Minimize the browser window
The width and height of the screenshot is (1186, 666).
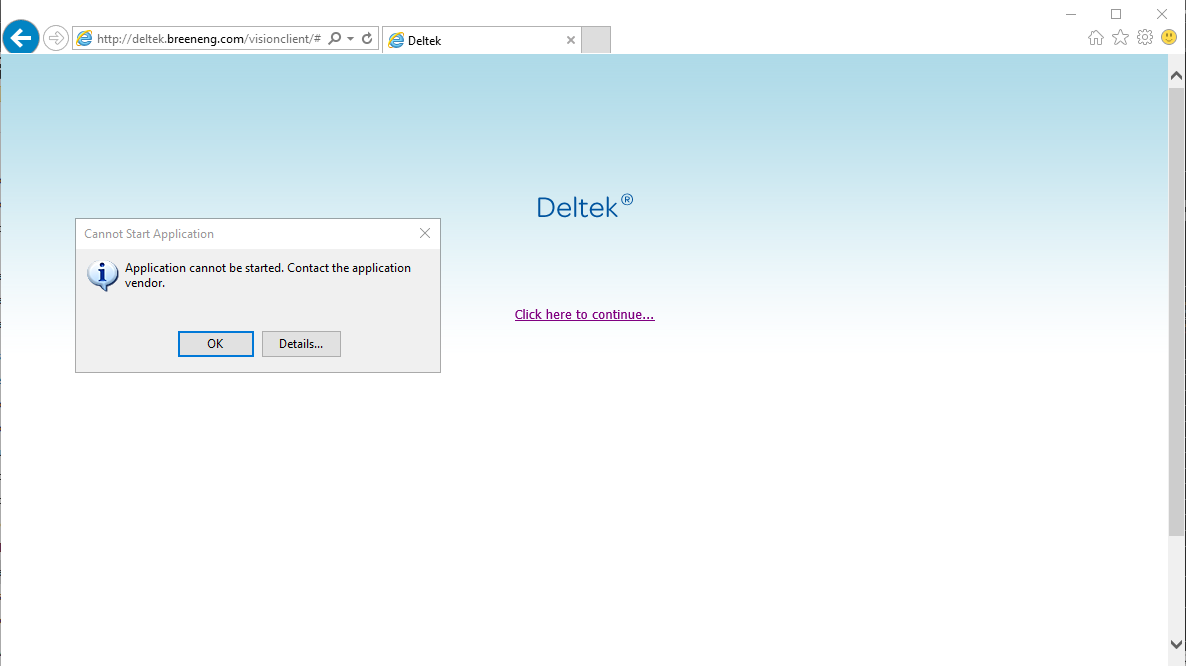[x=1071, y=14]
